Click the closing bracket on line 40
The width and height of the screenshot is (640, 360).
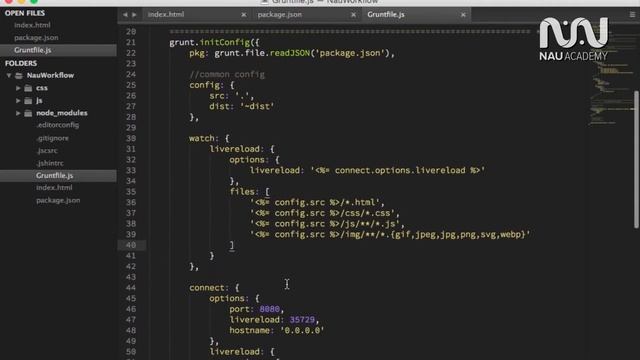[232, 245]
